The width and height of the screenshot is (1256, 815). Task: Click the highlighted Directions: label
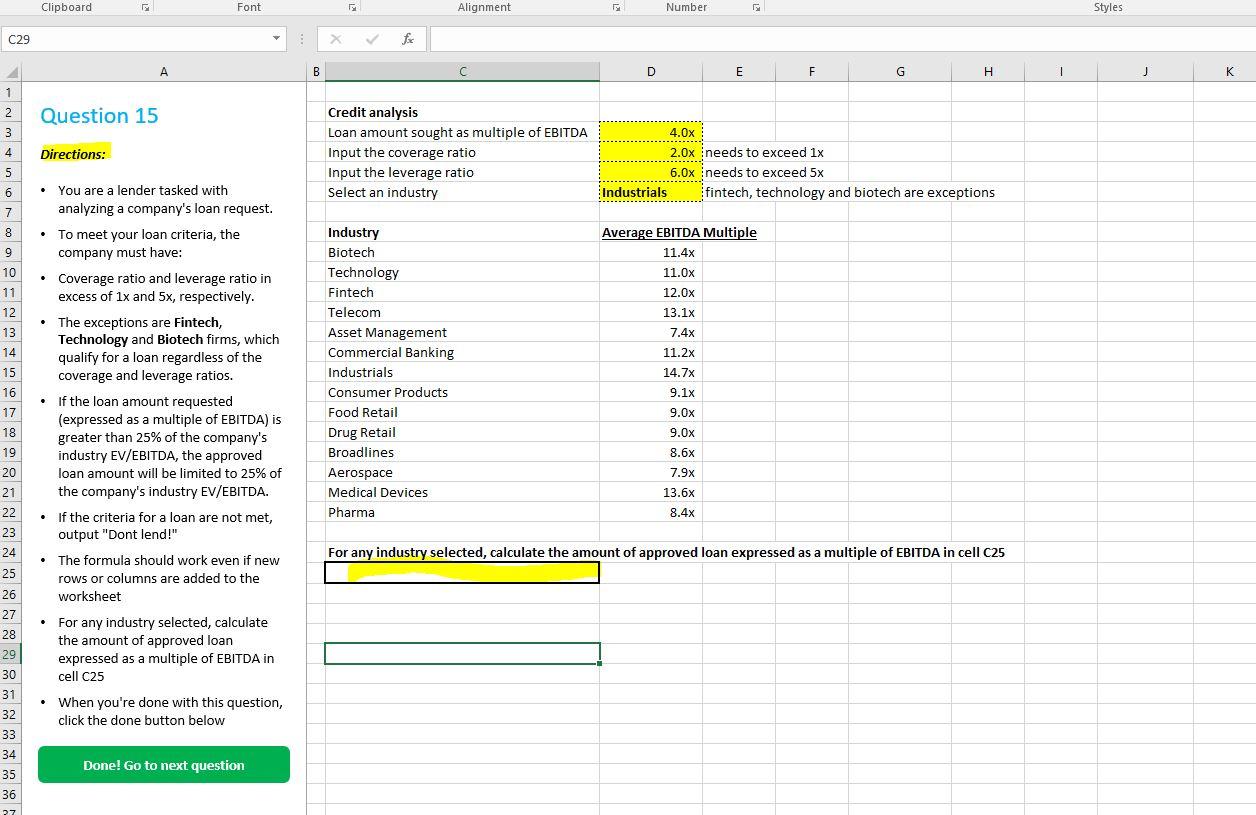[73, 154]
